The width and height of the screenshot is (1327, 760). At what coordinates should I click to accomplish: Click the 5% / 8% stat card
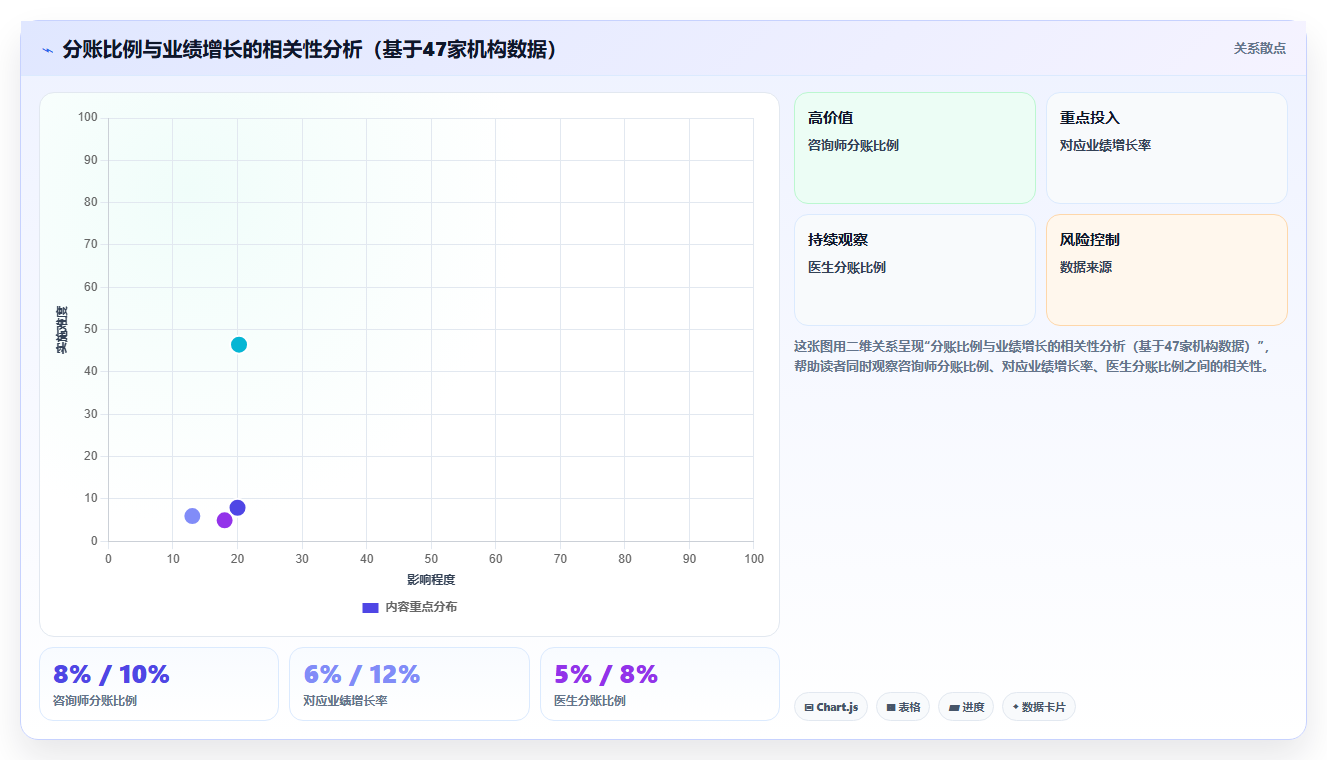[660, 684]
